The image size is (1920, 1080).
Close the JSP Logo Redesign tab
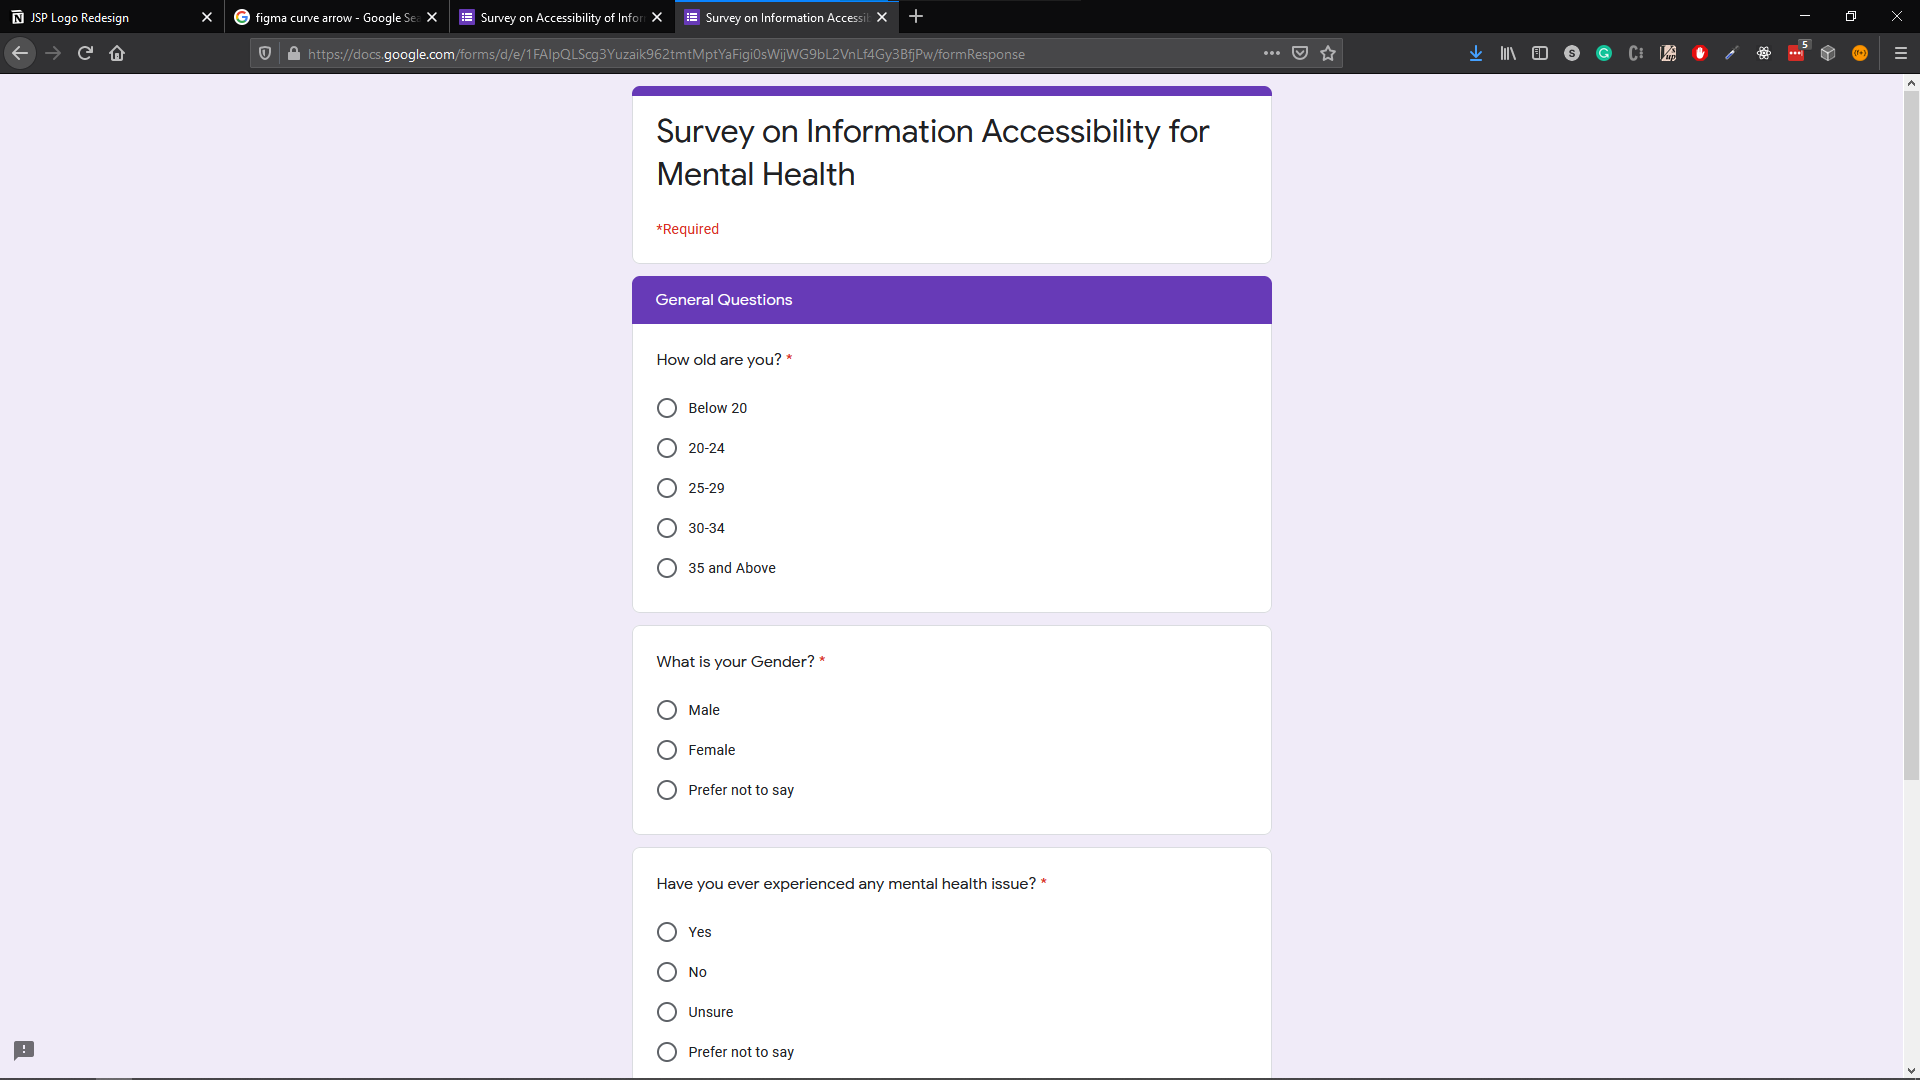coord(207,17)
